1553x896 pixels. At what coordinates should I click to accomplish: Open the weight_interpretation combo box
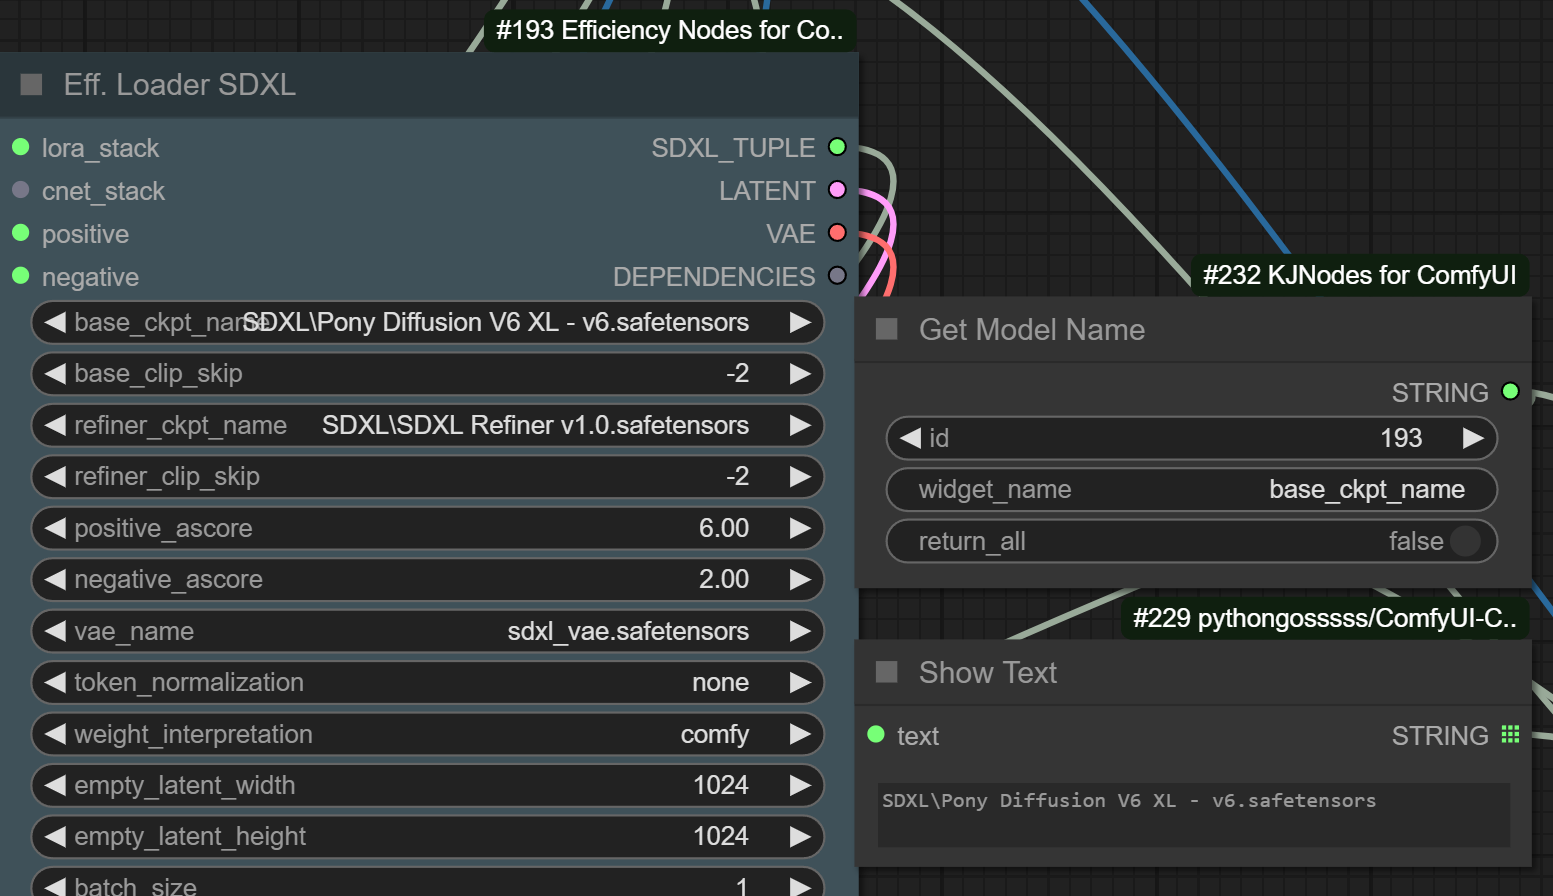tap(428, 734)
